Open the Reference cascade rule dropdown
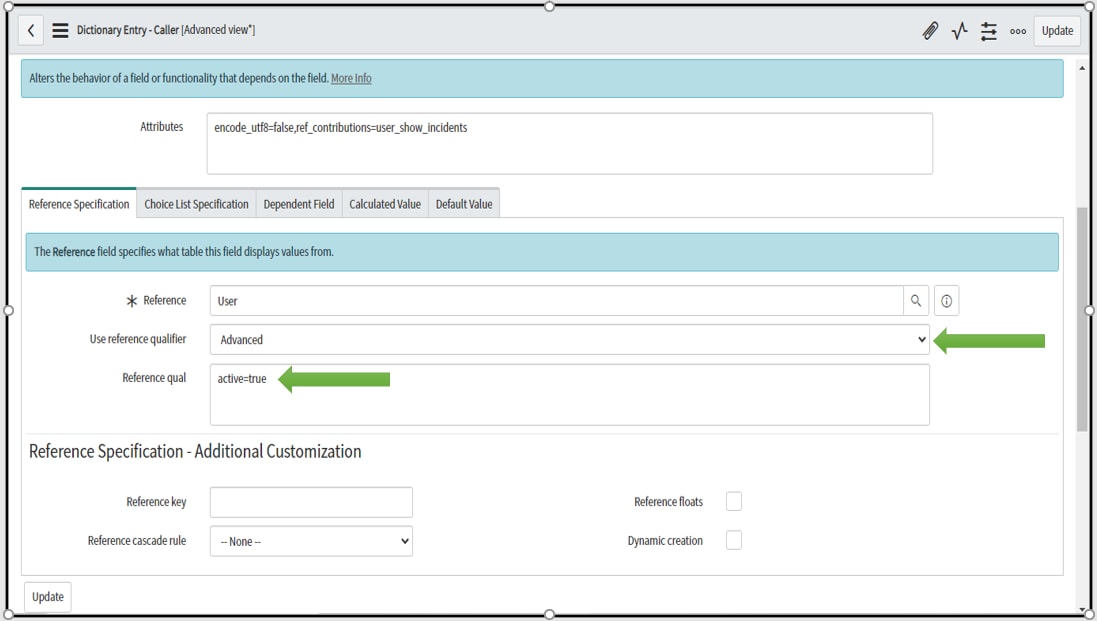 [x=310, y=541]
